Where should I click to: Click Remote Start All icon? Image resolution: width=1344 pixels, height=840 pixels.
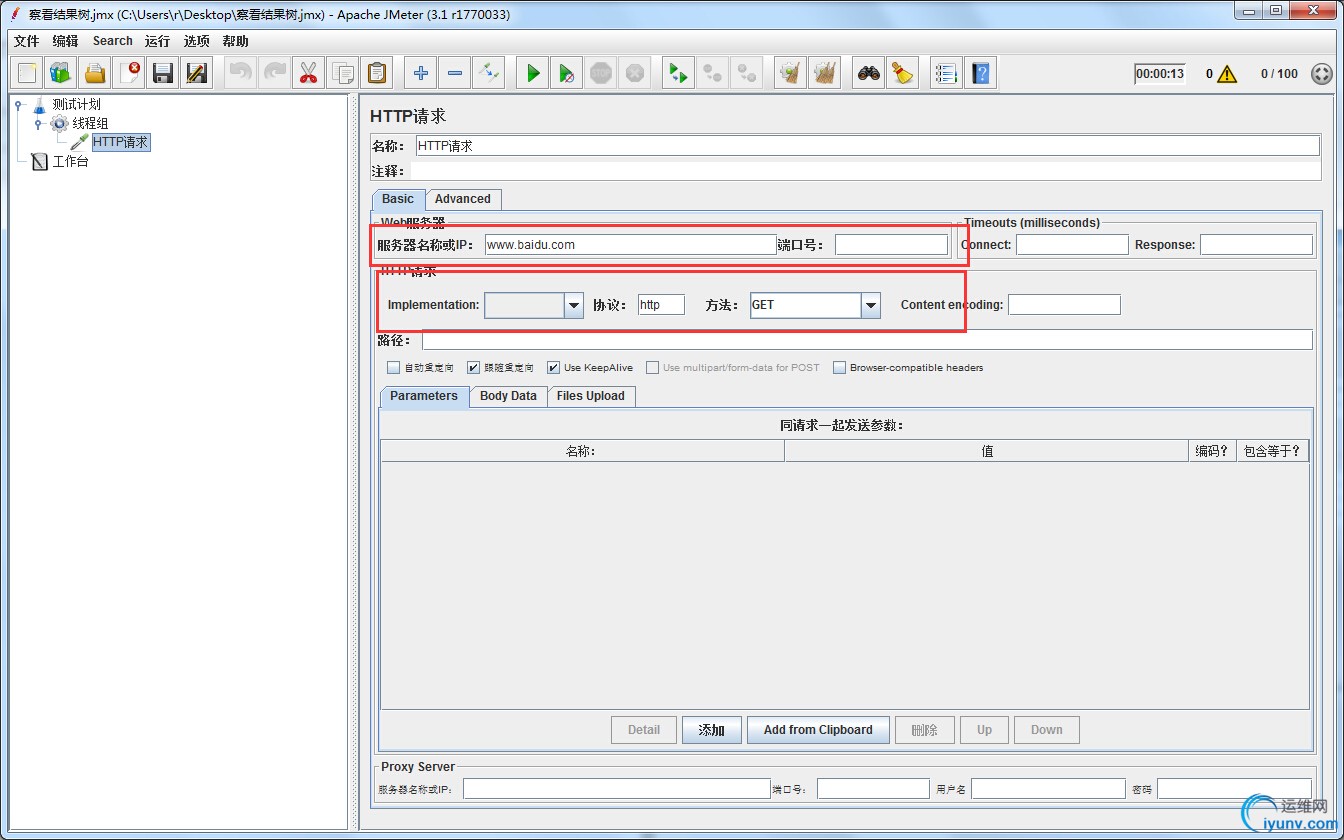(678, 73)
